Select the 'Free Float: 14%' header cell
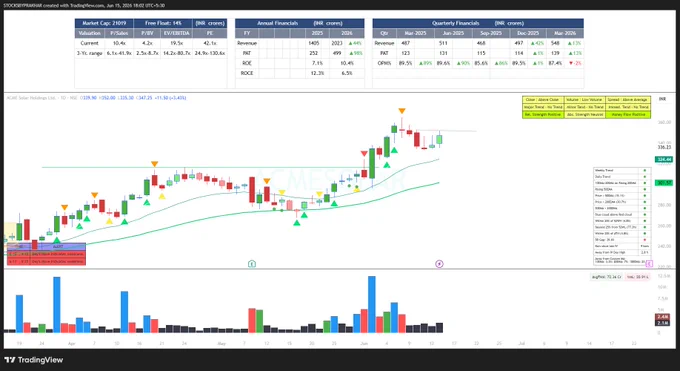This screenshot has height=371, width=680. coord(163,23)
